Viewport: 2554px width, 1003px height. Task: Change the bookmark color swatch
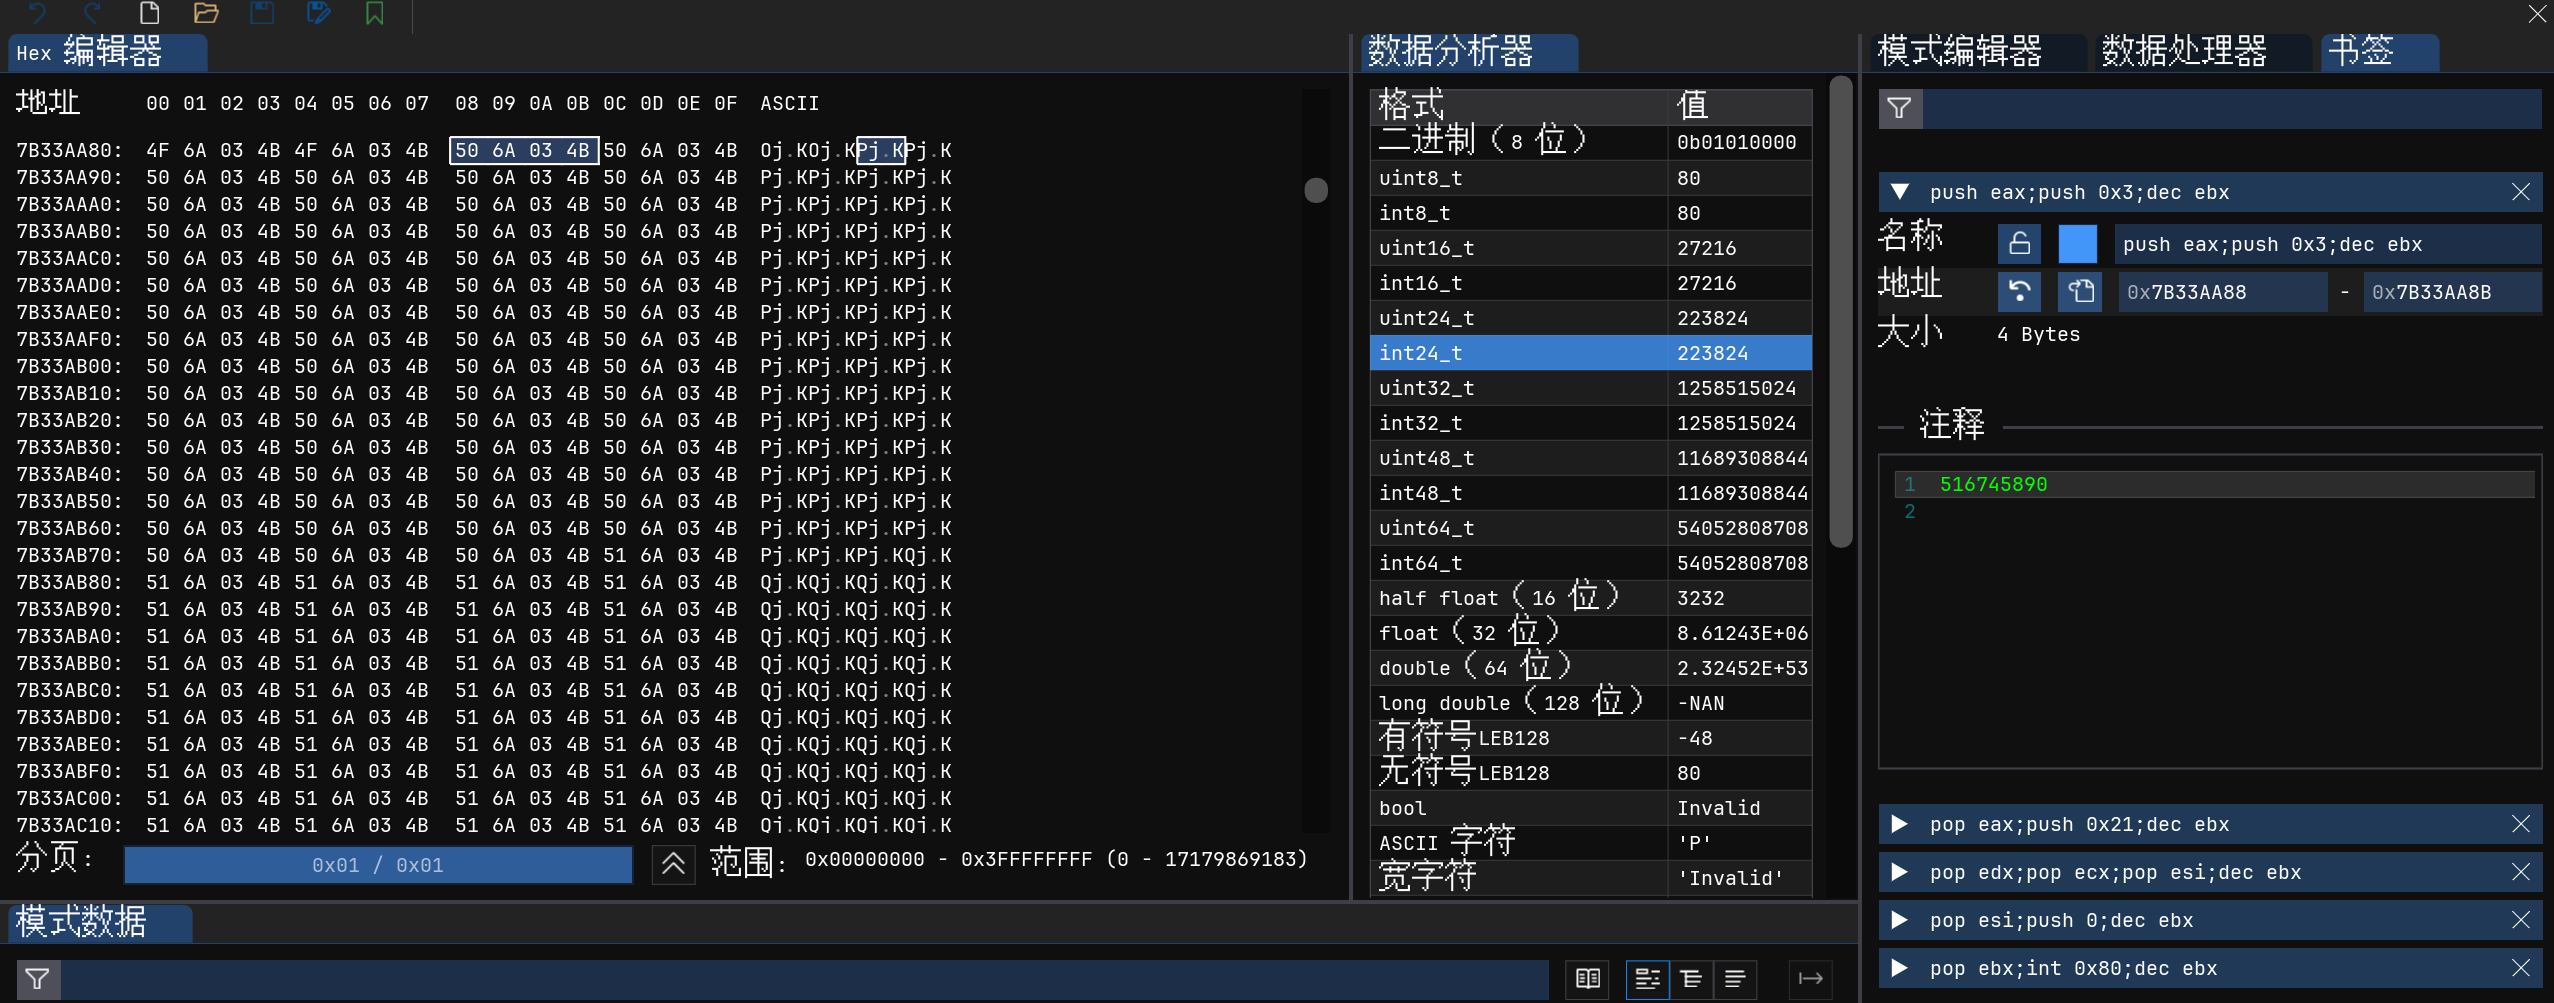[x=2078, y=243]
